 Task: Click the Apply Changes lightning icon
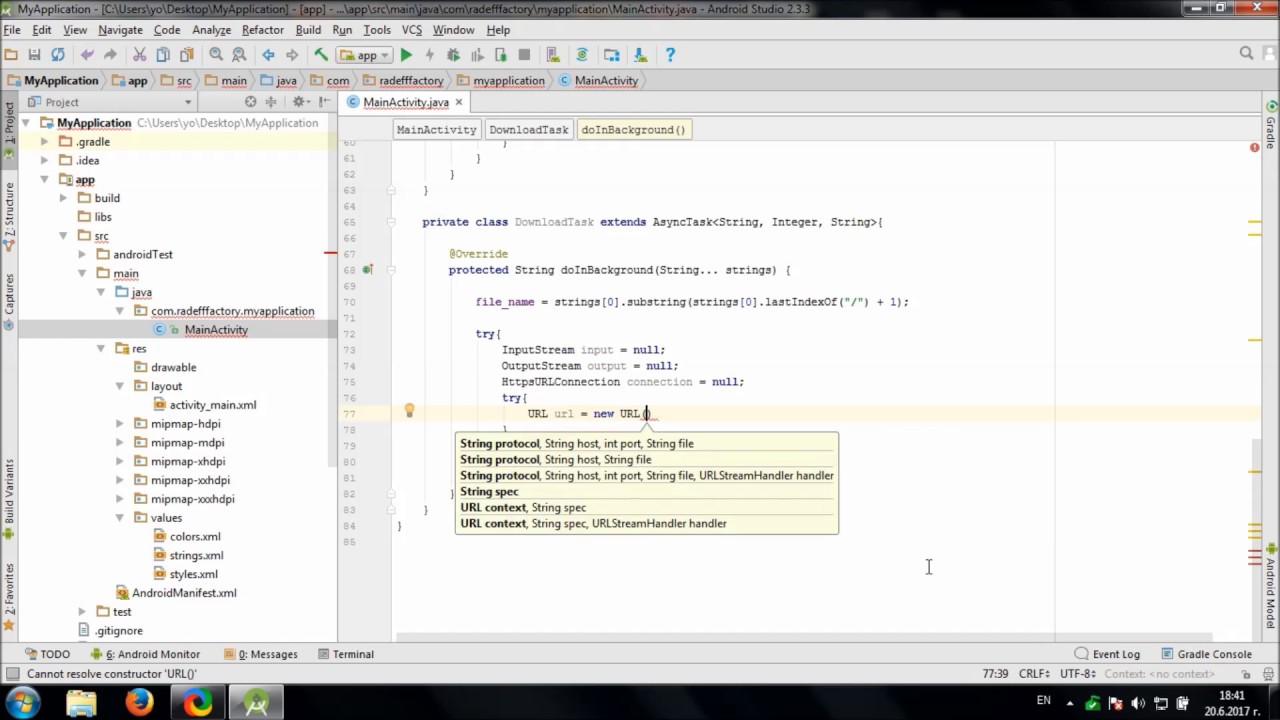430,55
